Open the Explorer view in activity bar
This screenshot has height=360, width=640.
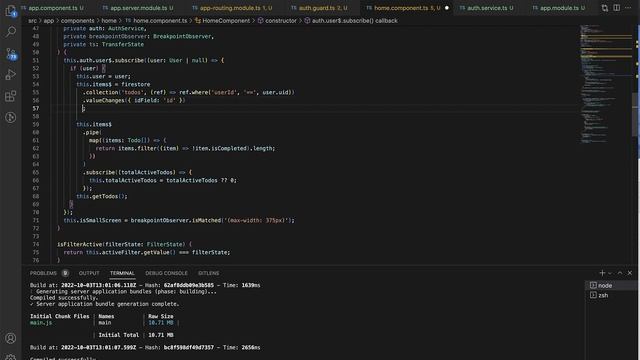11,11
